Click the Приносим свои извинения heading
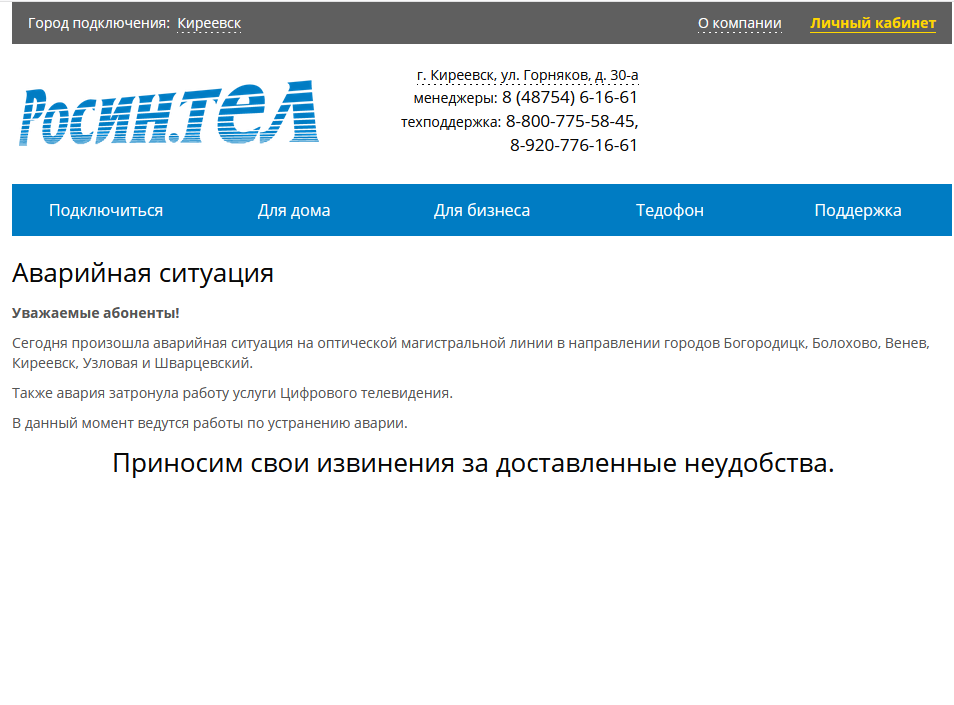 click(473, 463)
